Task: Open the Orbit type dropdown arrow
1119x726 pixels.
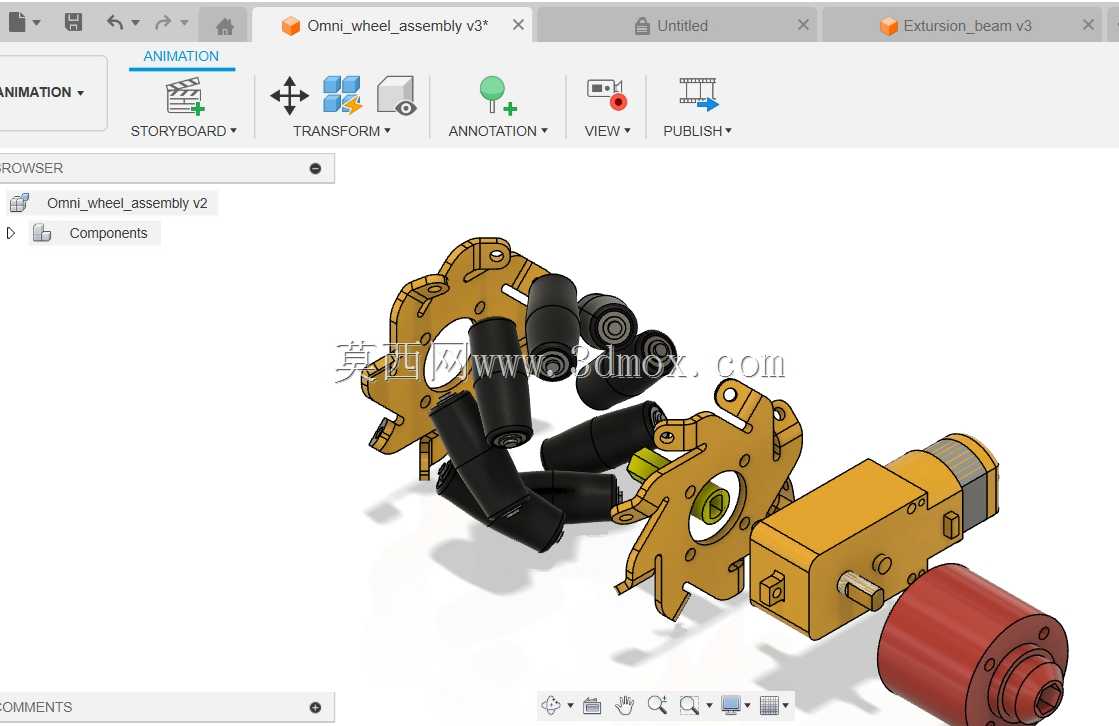Action: coord(570,706)
